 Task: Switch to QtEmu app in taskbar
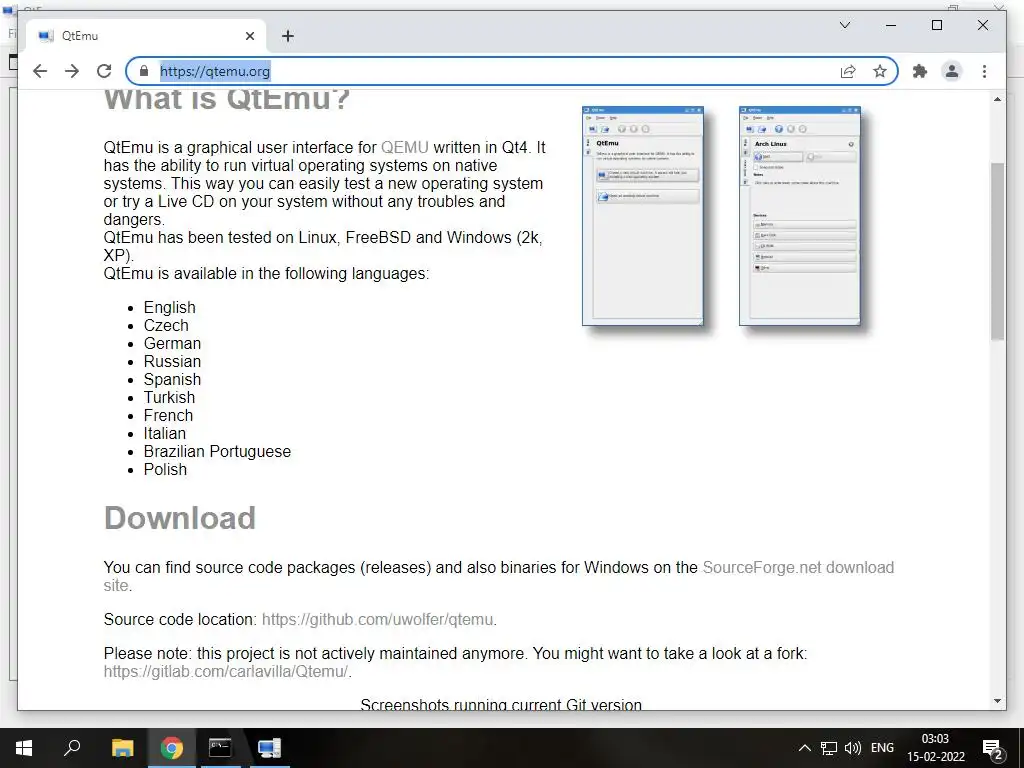(269, 748)
